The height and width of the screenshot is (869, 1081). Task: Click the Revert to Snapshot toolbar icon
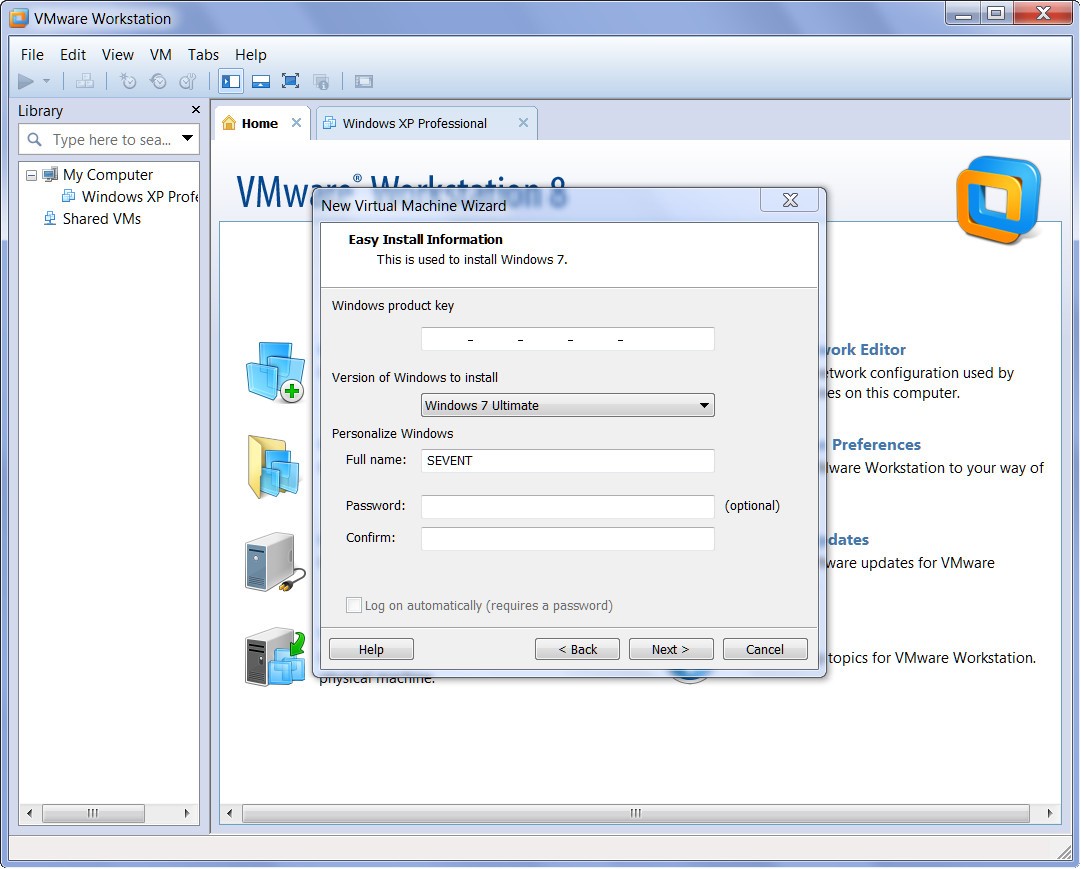click(158, 81)
